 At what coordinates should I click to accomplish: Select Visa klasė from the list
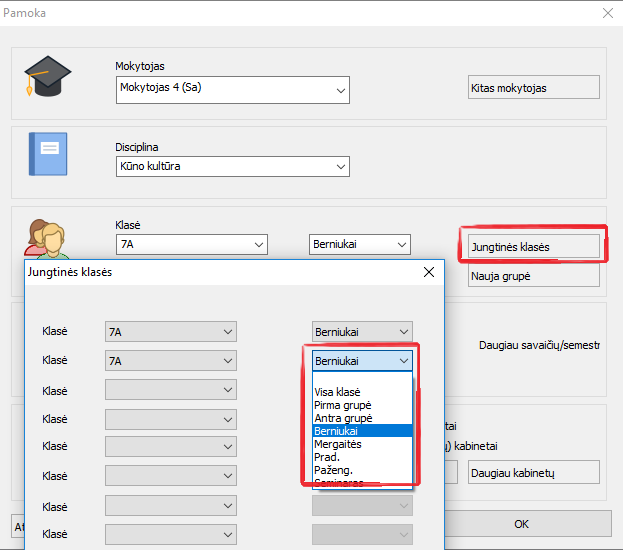point(337,392)
